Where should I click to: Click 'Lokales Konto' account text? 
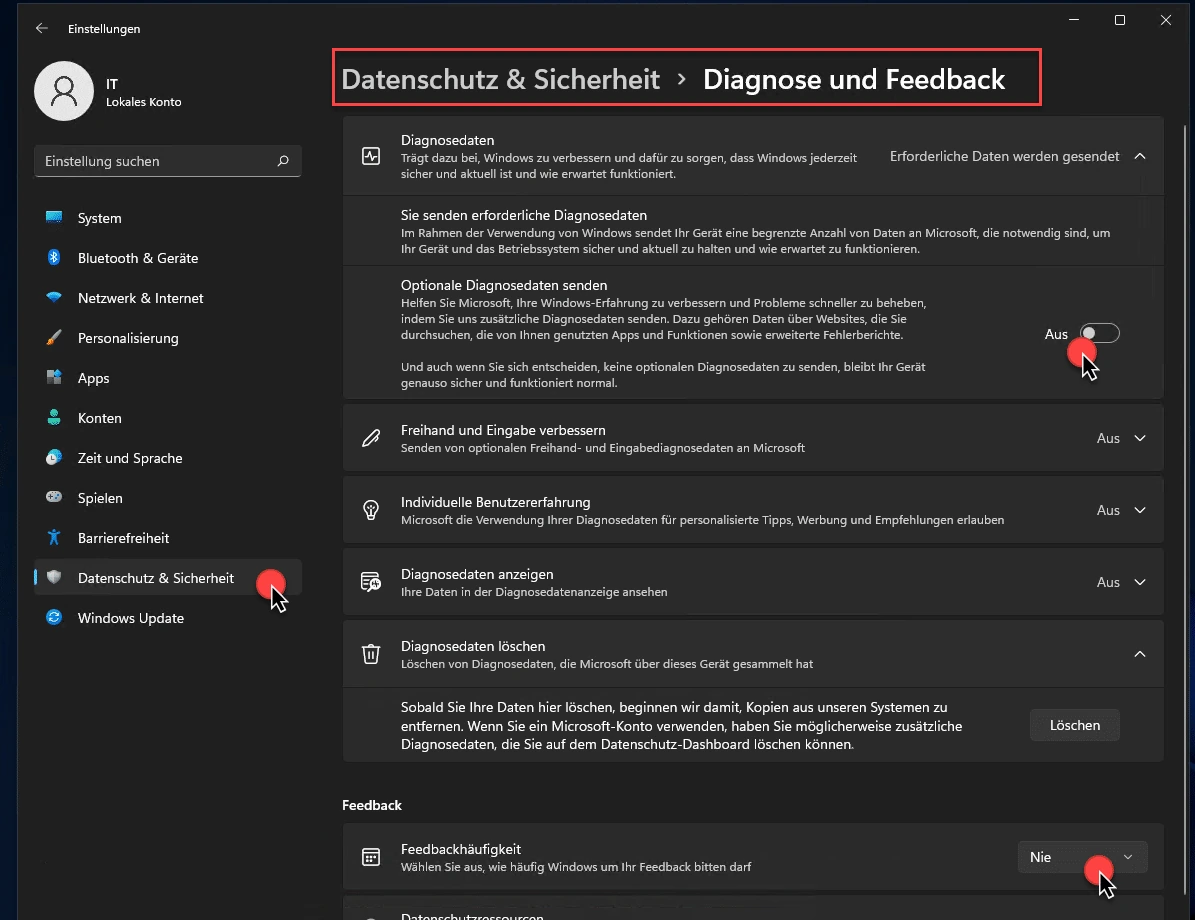click(143, 102)
